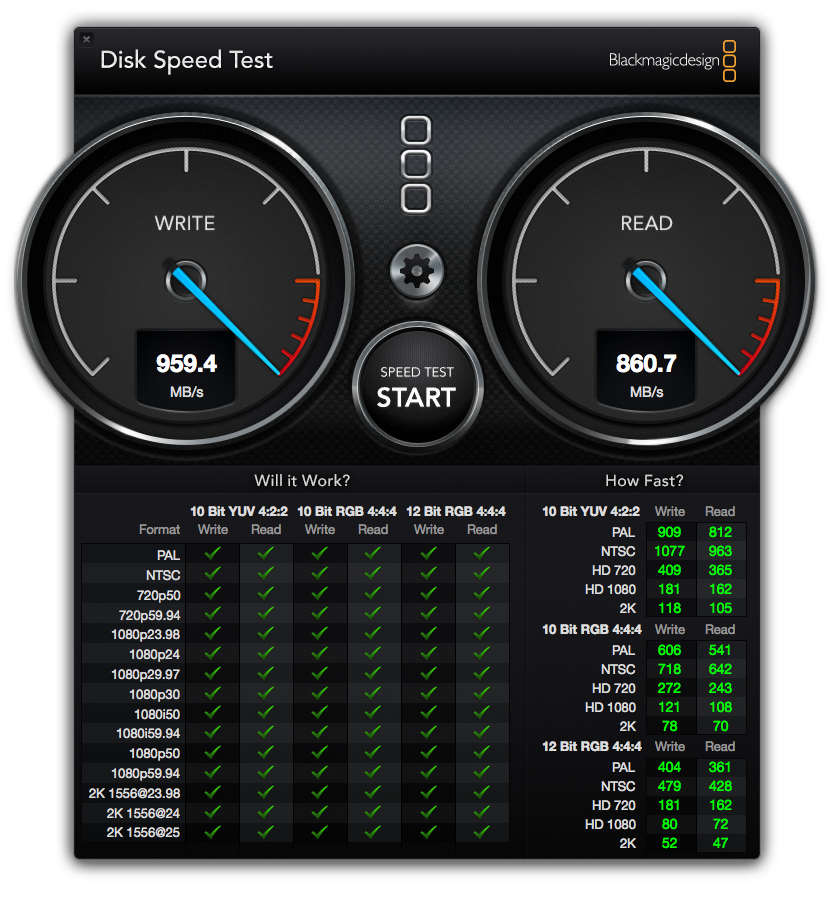Viewport: 834px width, 898px height.
Task: Click the PAL 10 Bit YUV Write checkmark
Action: (x=213, y=553)
